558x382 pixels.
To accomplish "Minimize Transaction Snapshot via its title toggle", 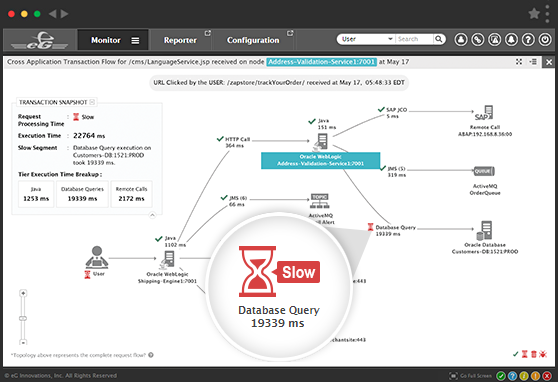I will click(92, 102).
